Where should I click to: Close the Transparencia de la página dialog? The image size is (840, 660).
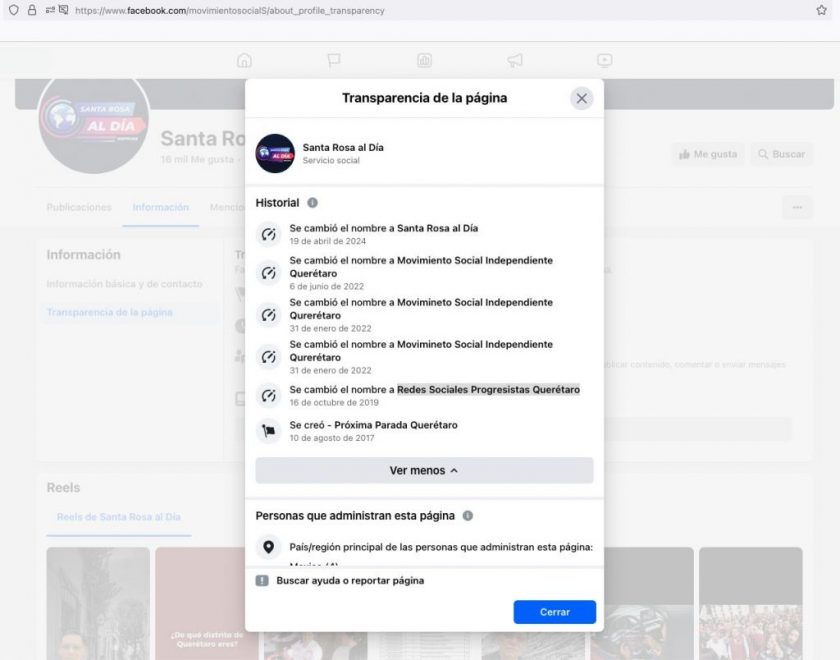click(x=582, y=98)
